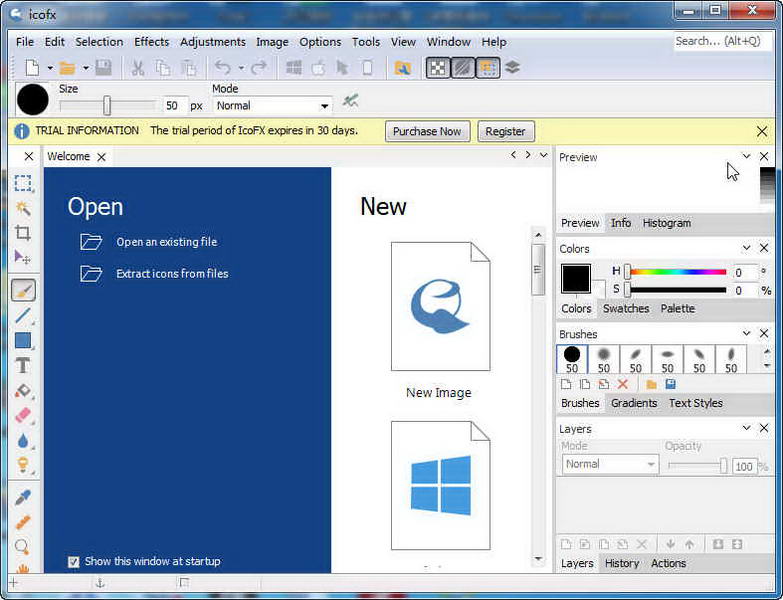Screen dimensions: 783x600
Task: Expand the Colors panel options chevron
Action: click(x=746, y=248)
